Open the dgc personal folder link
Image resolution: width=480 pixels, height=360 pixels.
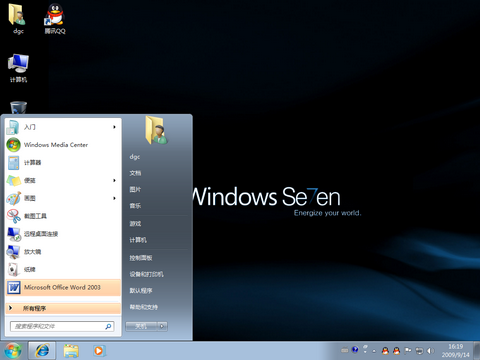[x=135, y=157]
